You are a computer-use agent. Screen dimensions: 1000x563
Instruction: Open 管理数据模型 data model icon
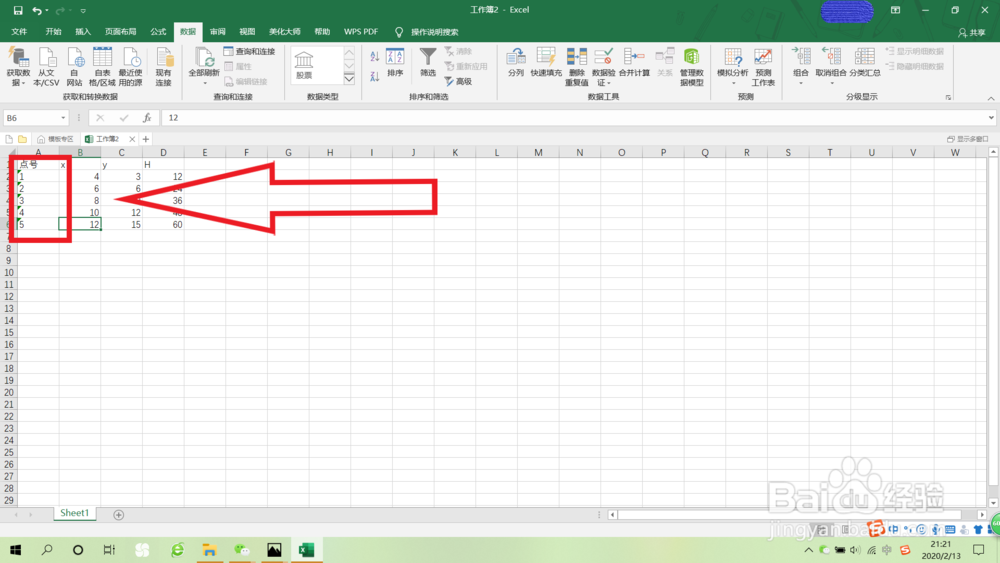point(691,66)
